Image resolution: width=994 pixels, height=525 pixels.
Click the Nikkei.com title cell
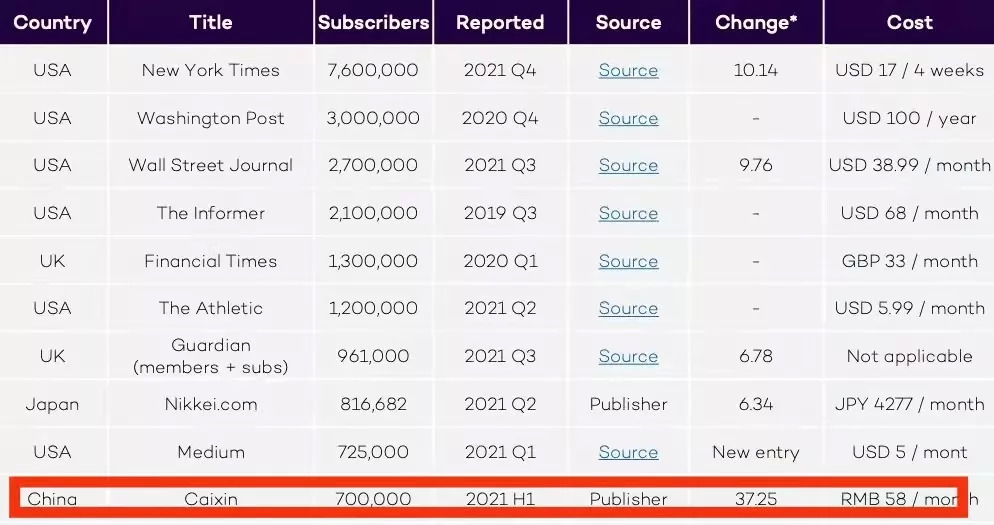(x=211, y=404)
